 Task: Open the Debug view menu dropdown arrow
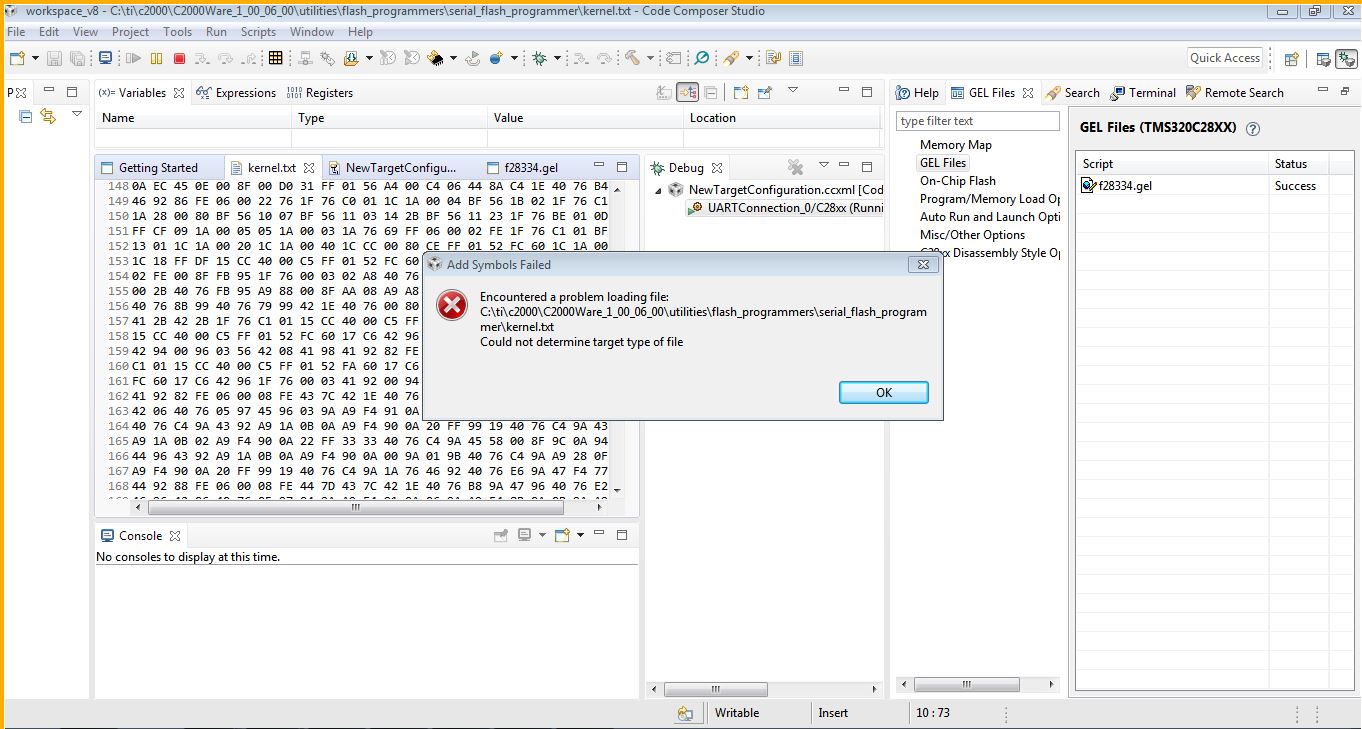[x=824, y=165]
